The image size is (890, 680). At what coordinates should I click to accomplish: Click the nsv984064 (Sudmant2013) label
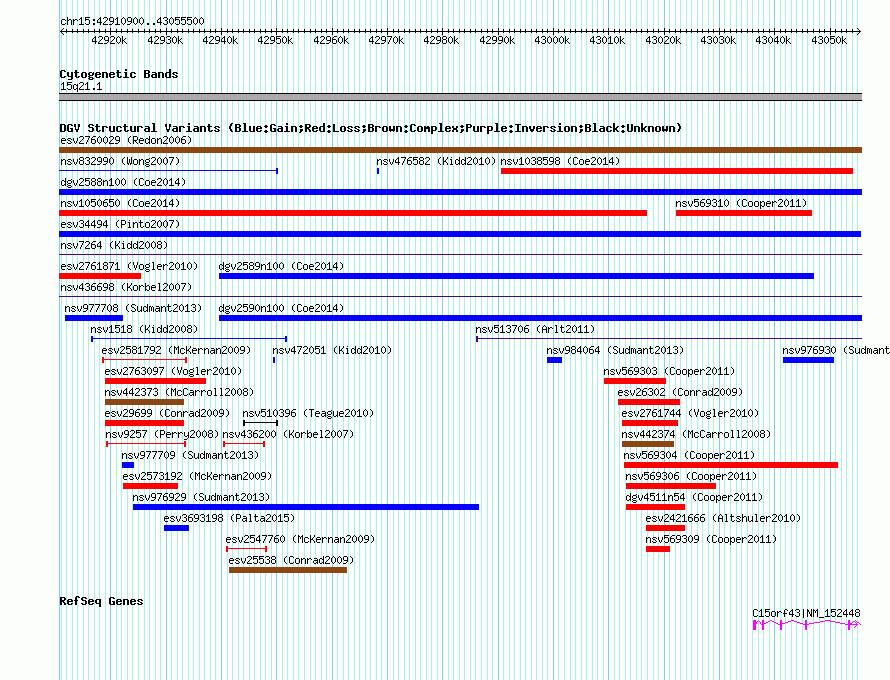tap(615, 350)
